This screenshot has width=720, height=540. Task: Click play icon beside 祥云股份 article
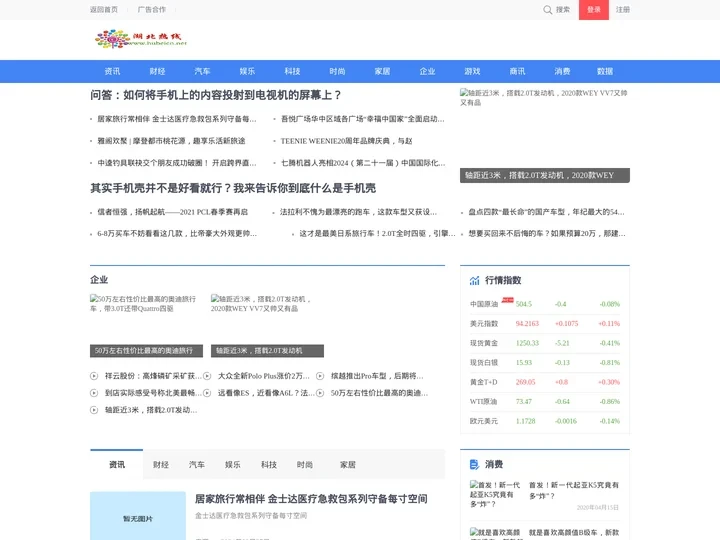pyautogui.click(x=94, y=376)
